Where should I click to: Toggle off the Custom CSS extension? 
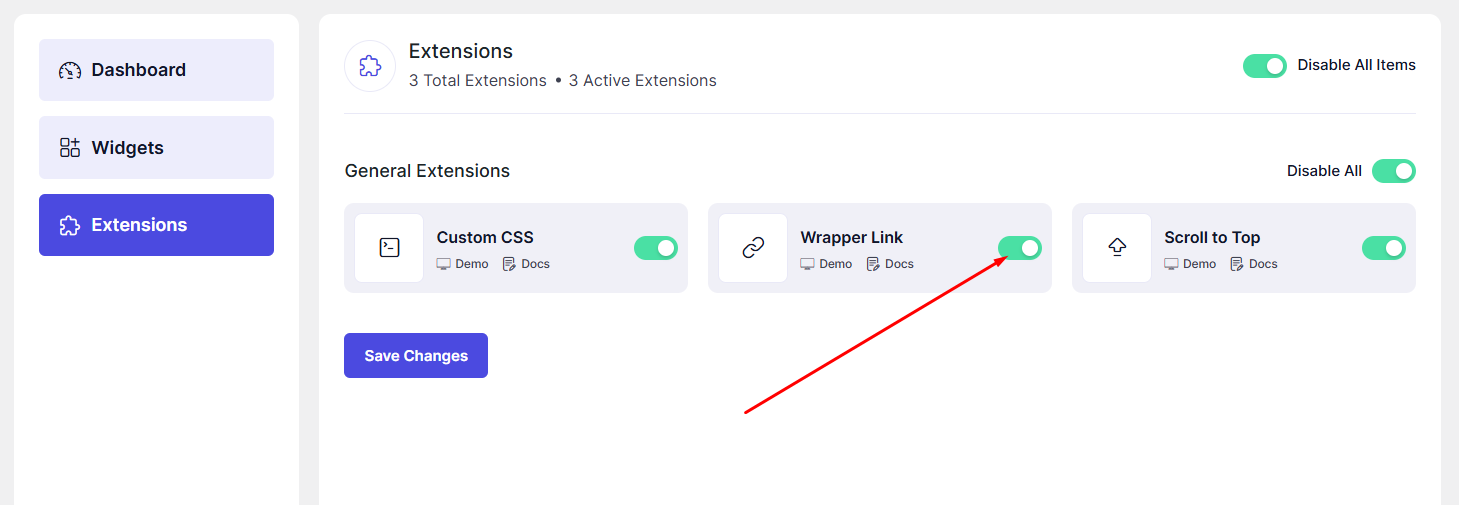[x=656, y=248]
